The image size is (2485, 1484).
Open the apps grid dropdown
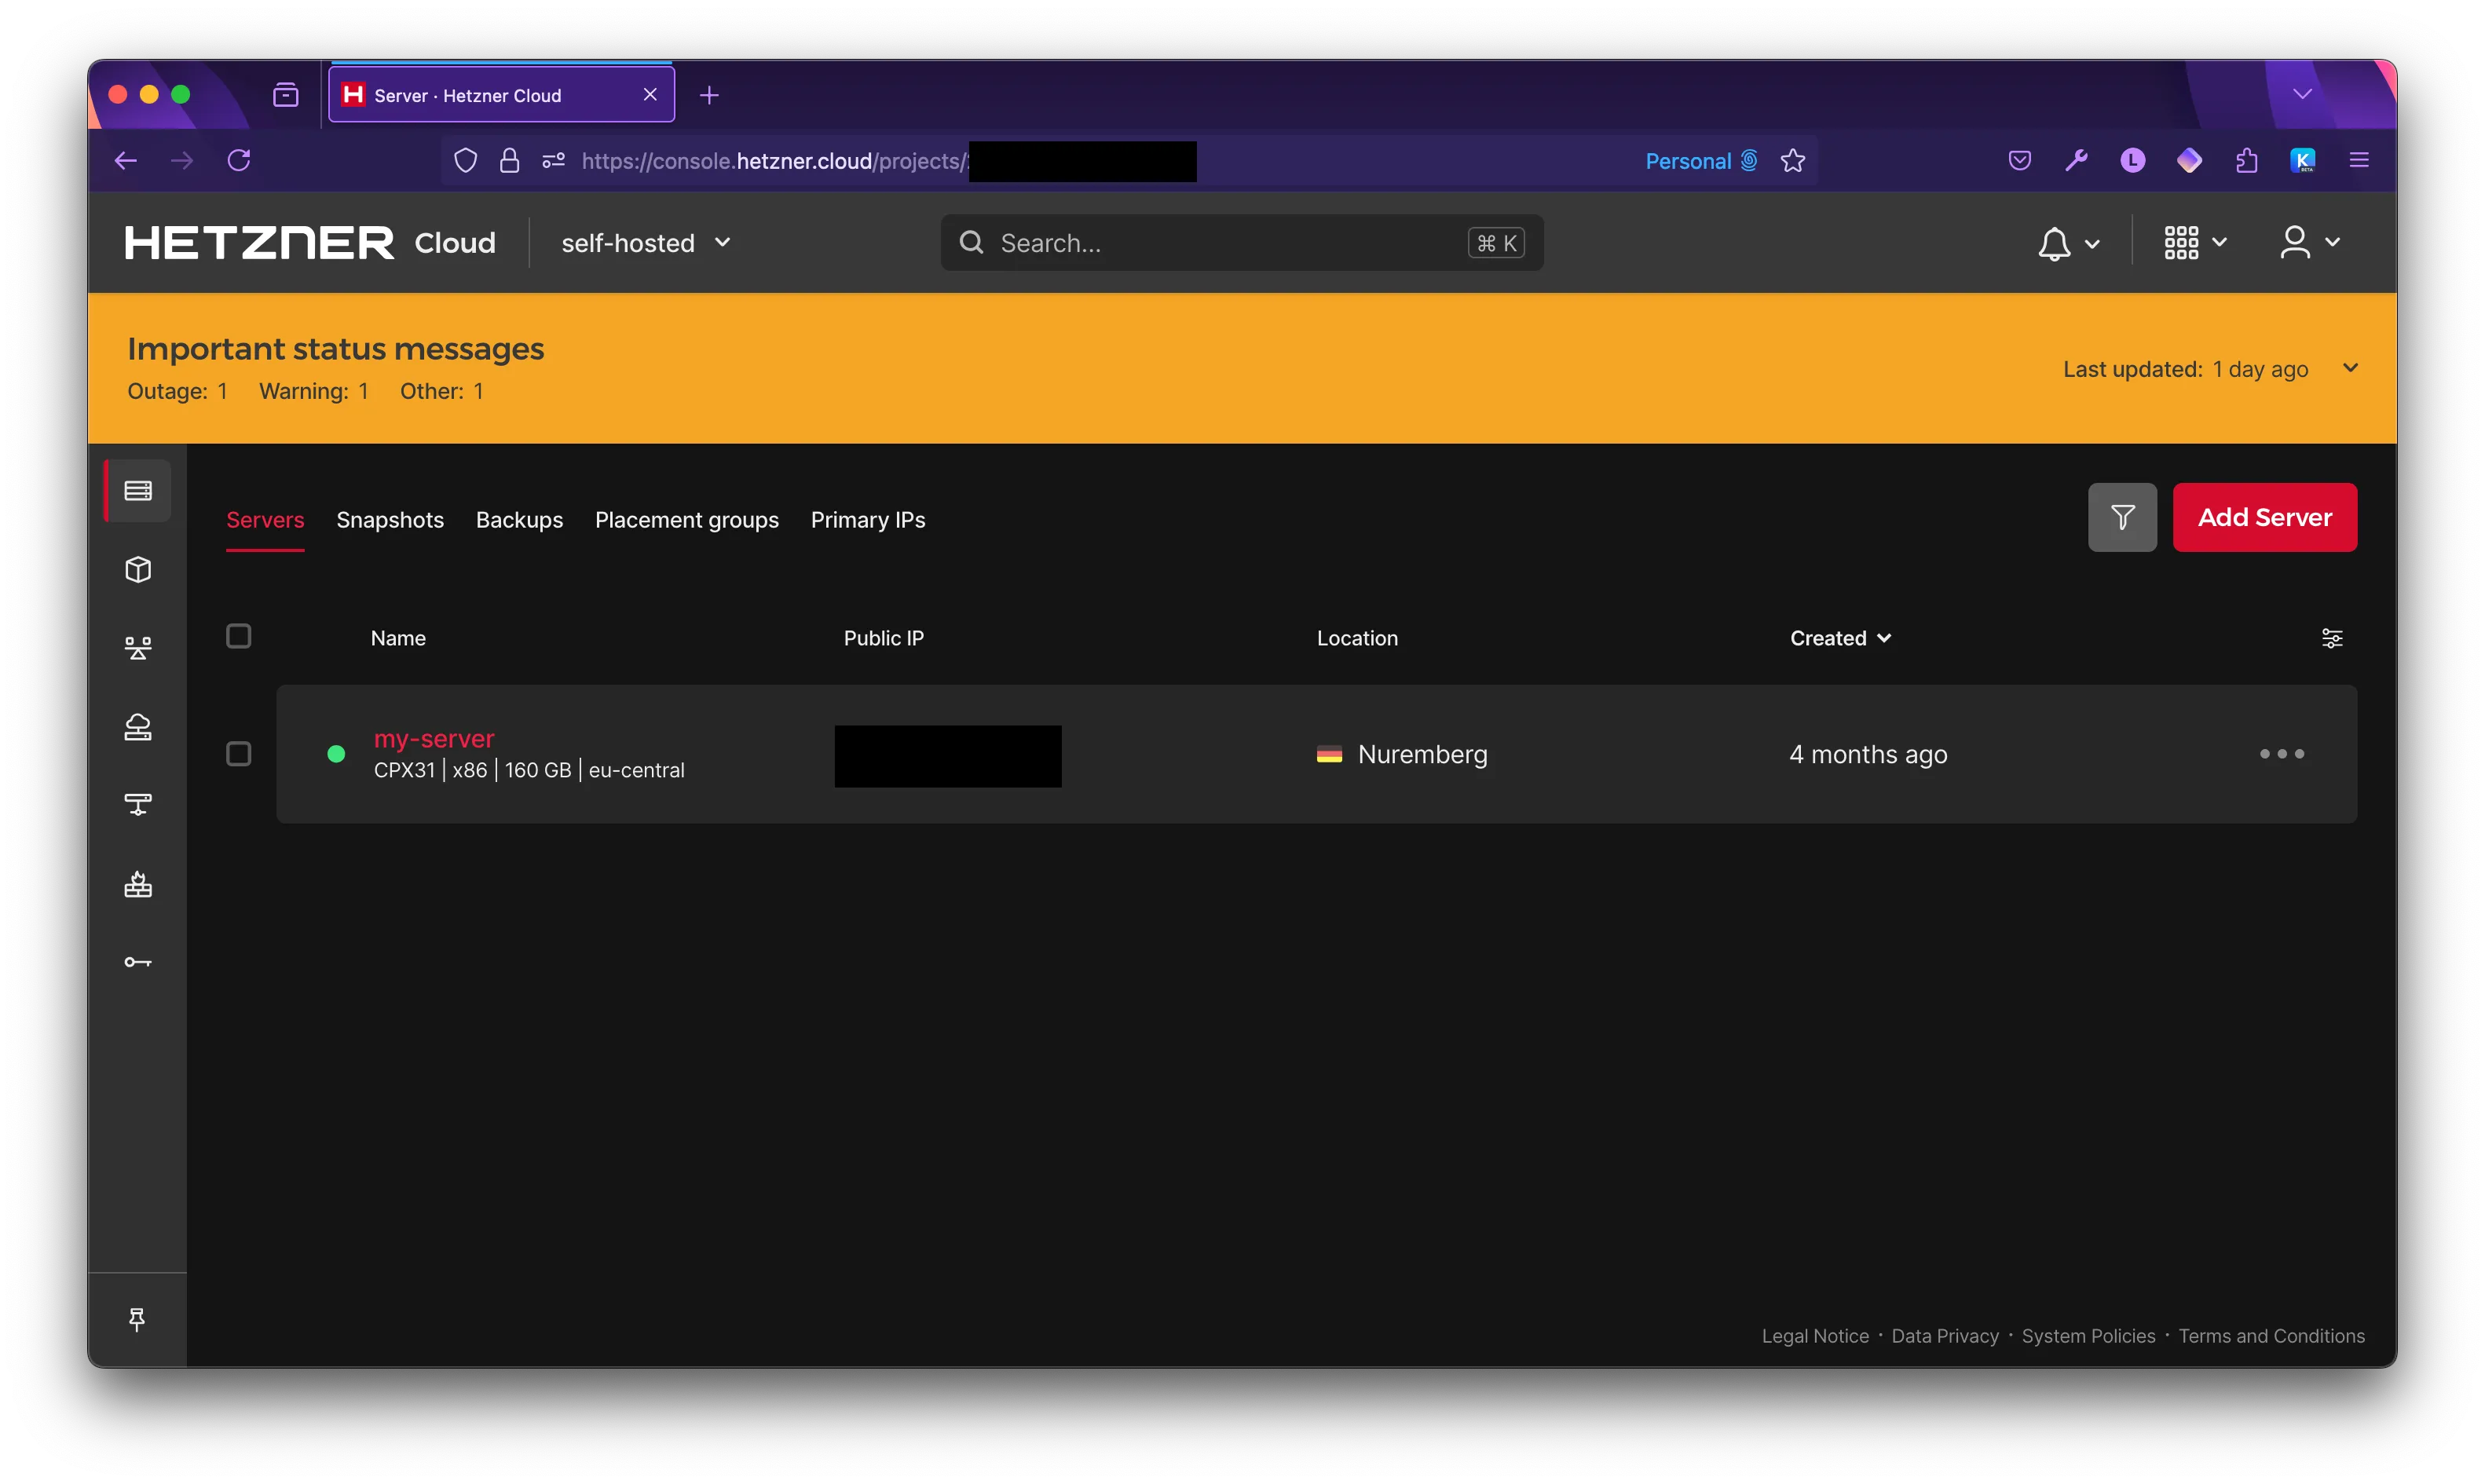point(2195,243)
